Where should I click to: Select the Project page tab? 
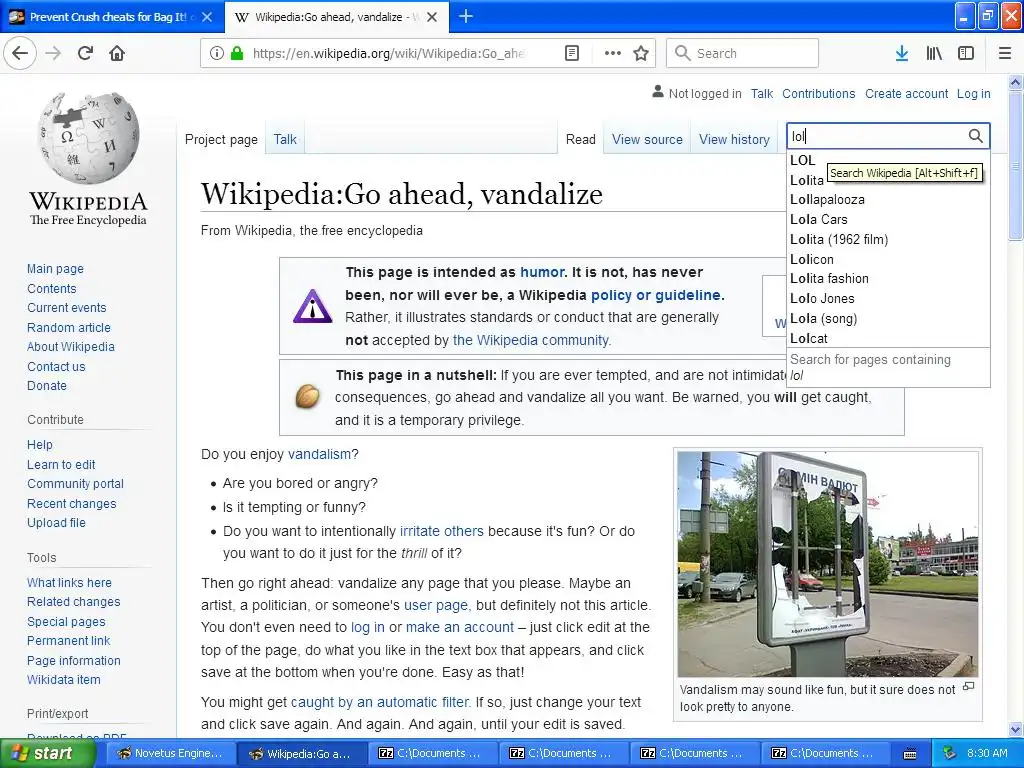221,139
